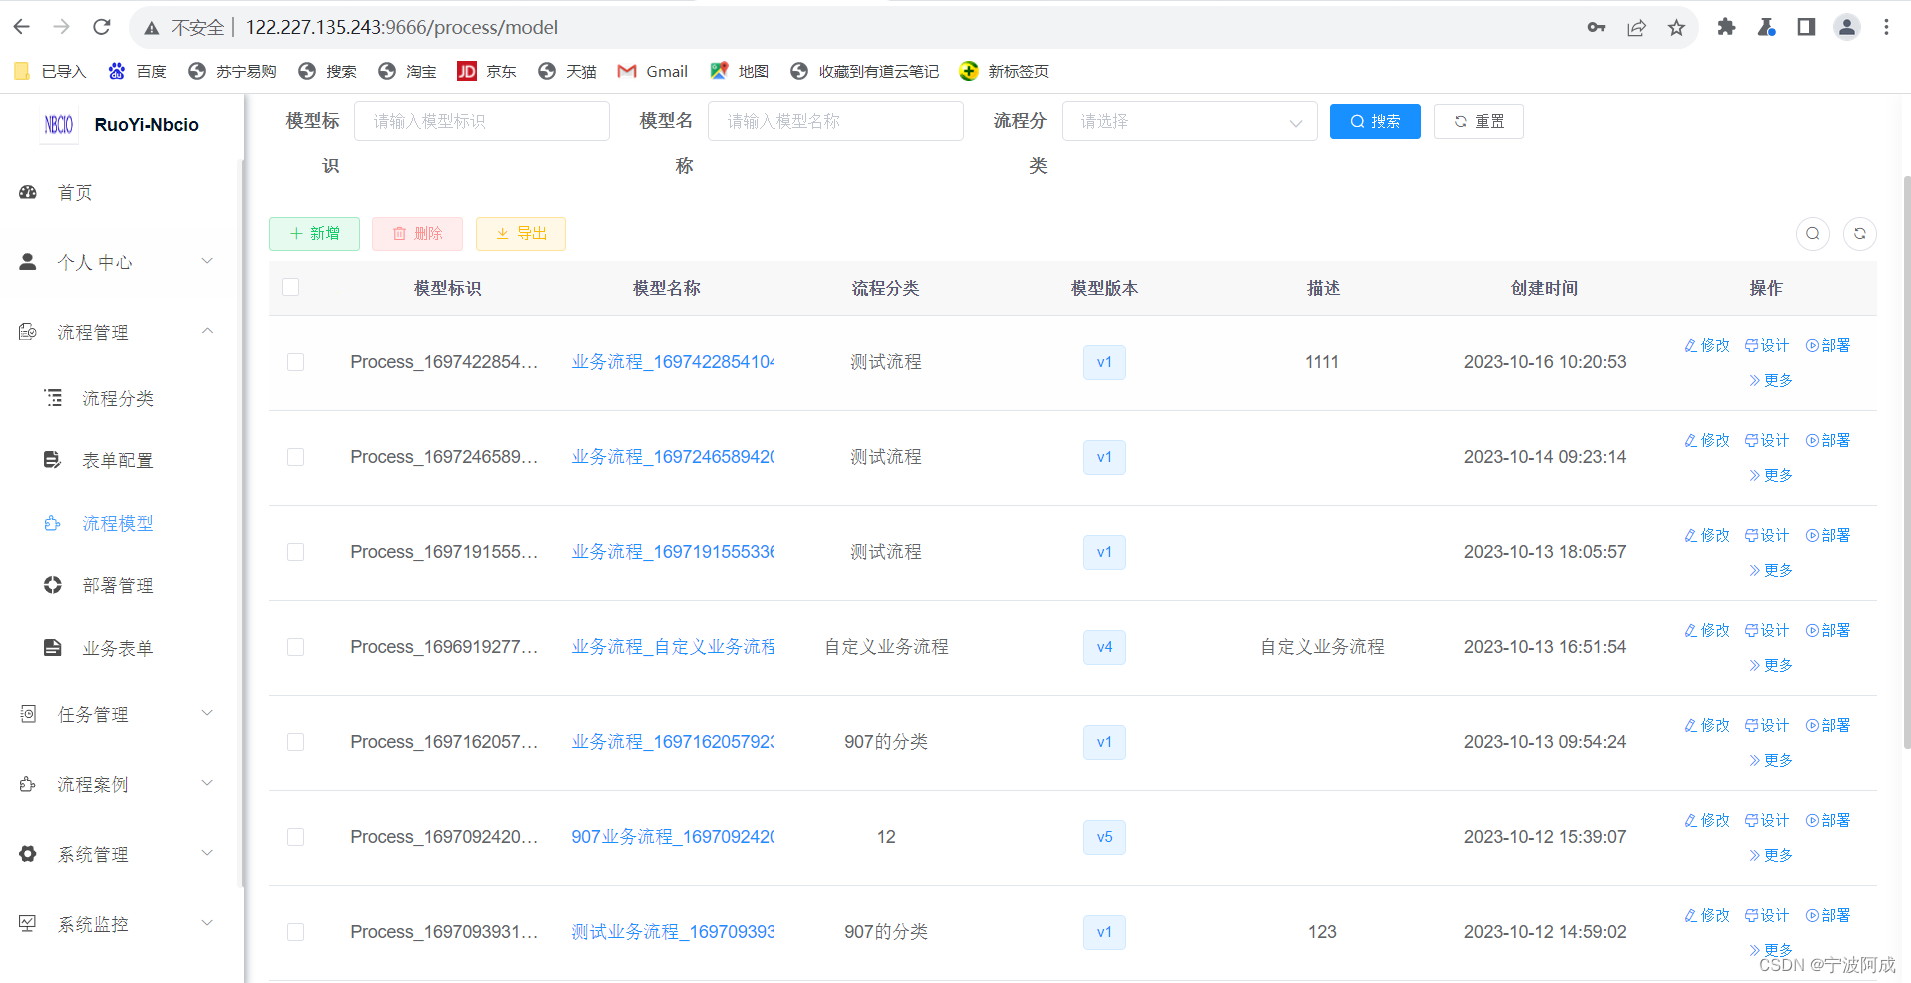Viewport: 1911px width, 983px height.
Task: Check the Process_1697162057 row checkbox
Action: [x=295, y=742]
